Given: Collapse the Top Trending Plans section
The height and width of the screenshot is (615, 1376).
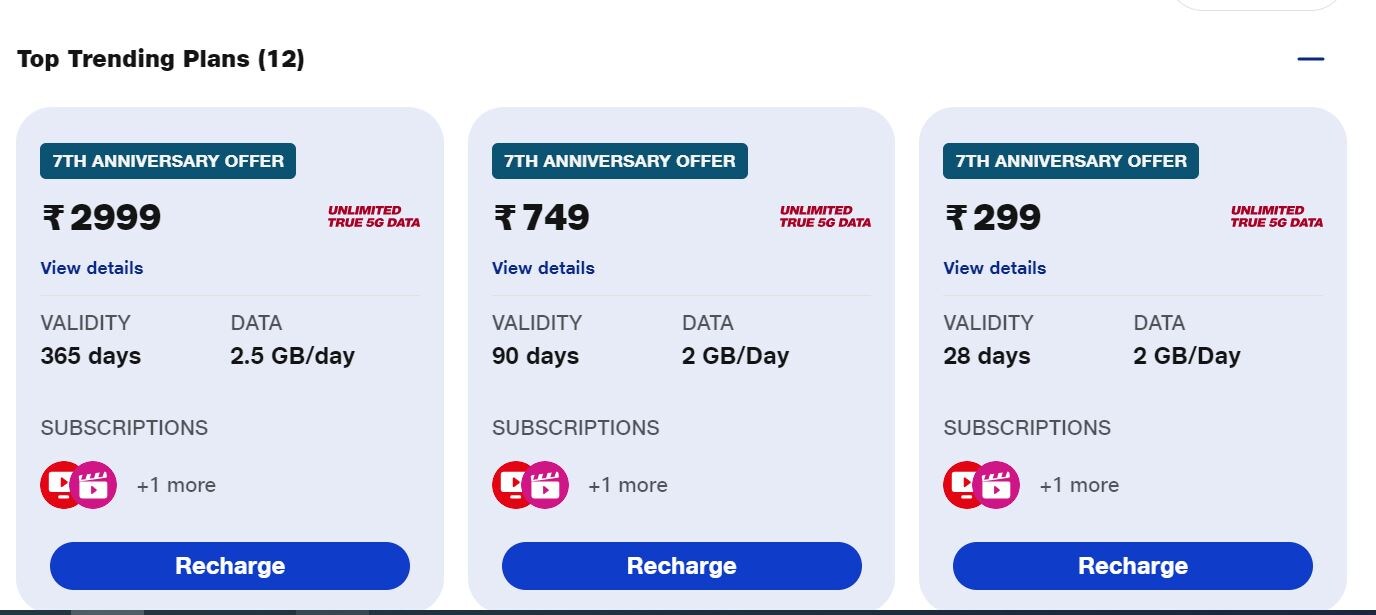Looking at the screenshot, I should point(1310,59).
